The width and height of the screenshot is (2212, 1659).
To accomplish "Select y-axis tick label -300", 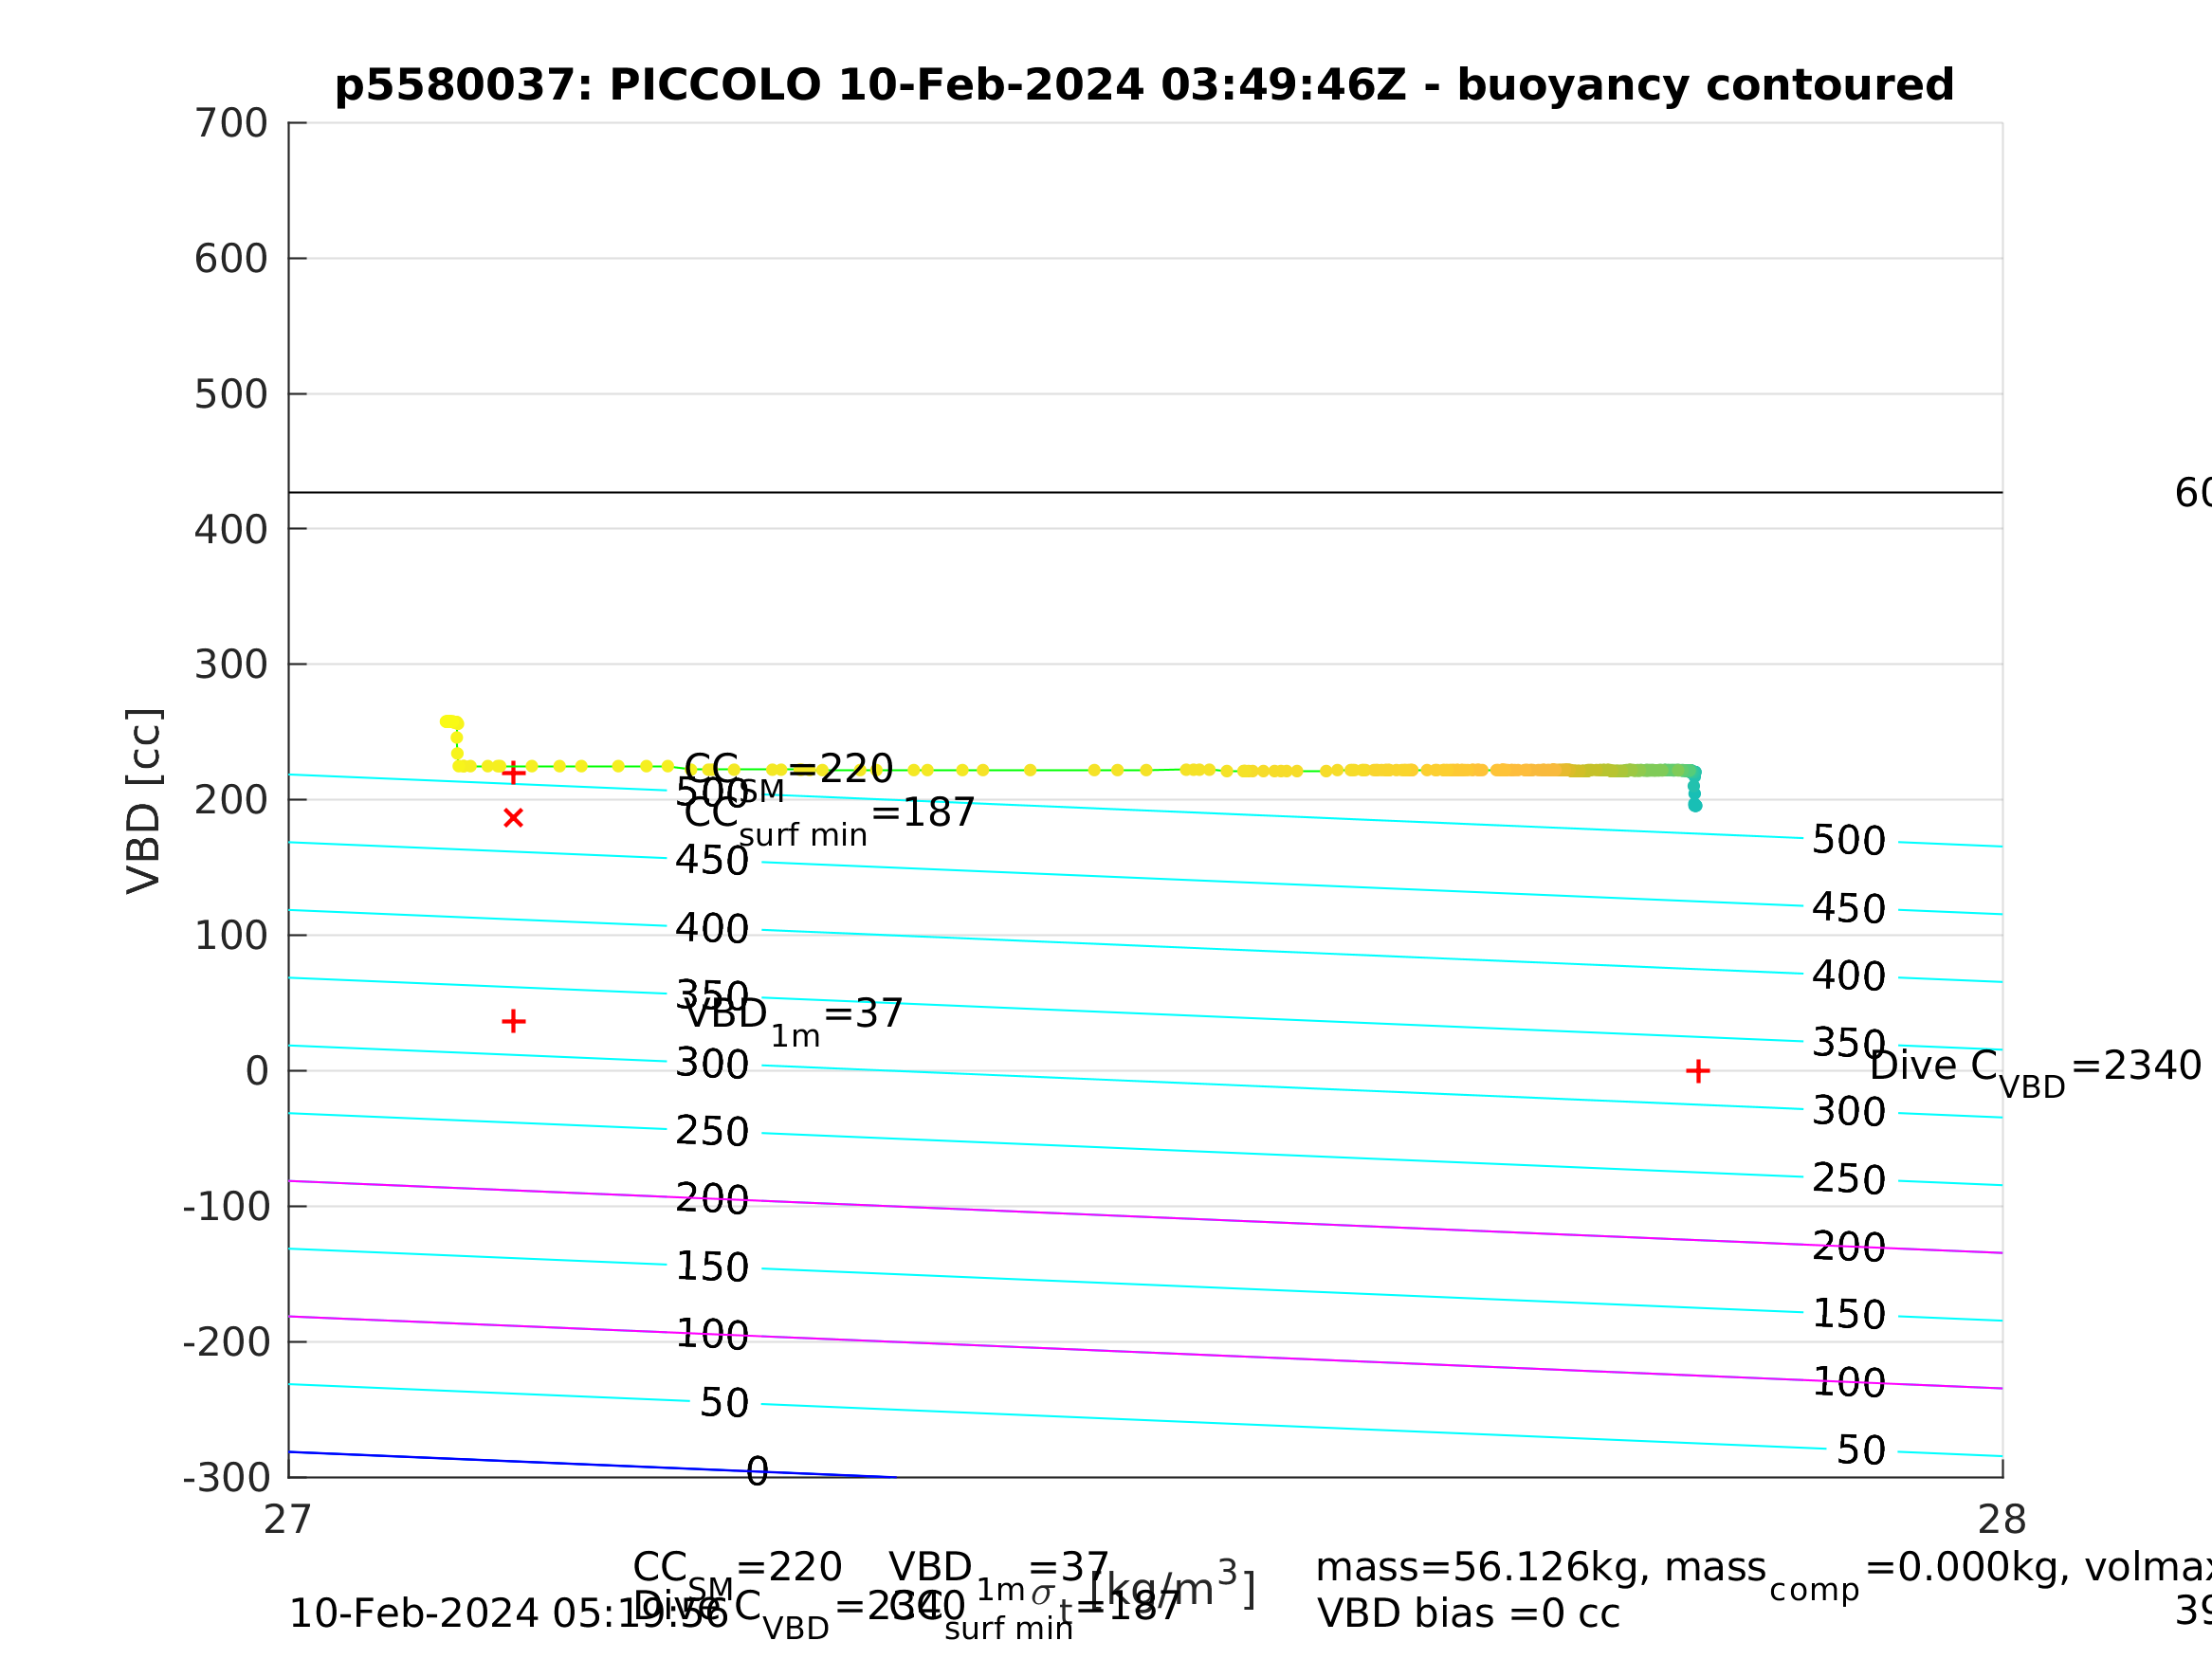I will coord(227,1477).
